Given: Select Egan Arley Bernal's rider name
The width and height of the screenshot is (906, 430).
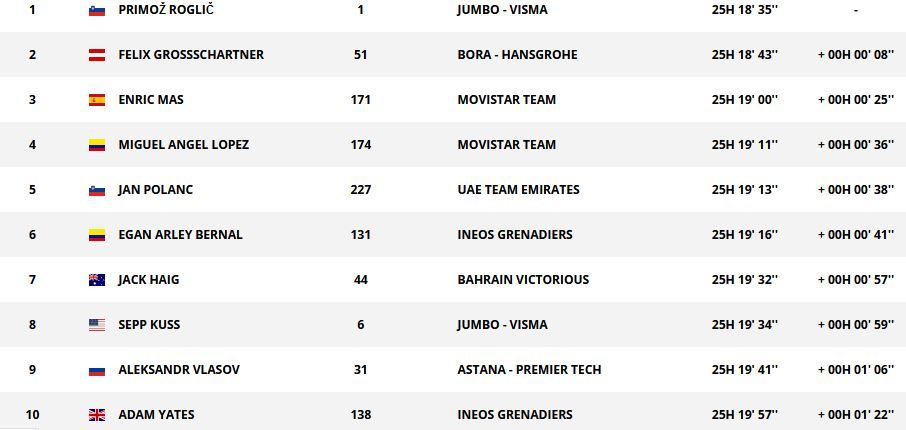Looking at the screenshot, I should pyautogui.click(x=180, y=235).
